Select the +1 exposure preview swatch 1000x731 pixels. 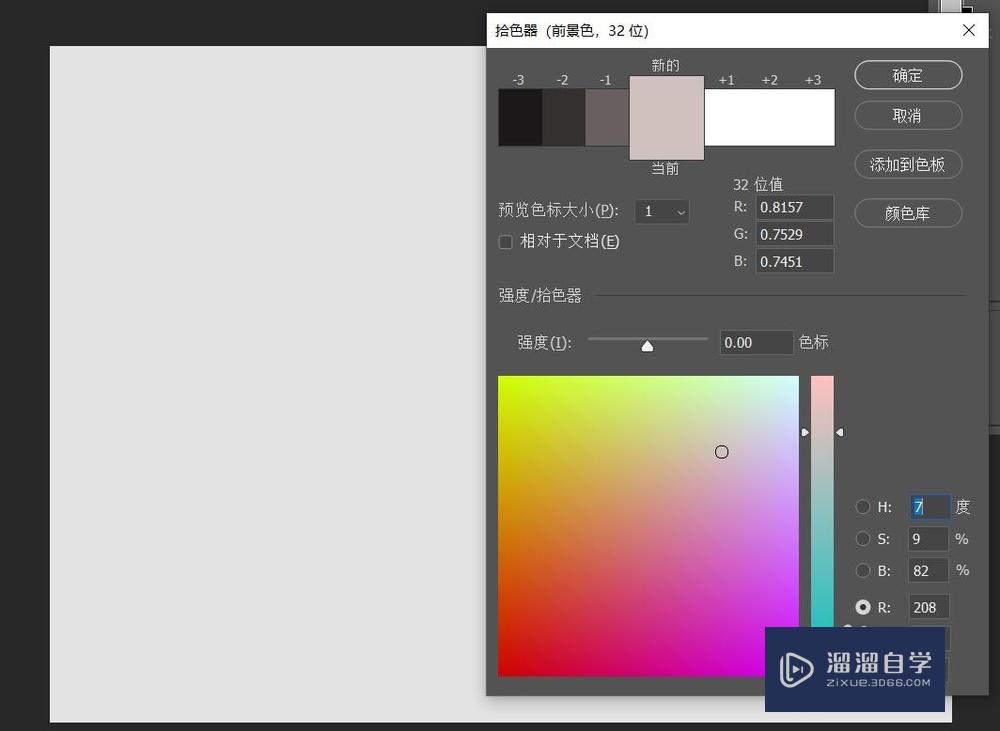(x=726, y=117)
